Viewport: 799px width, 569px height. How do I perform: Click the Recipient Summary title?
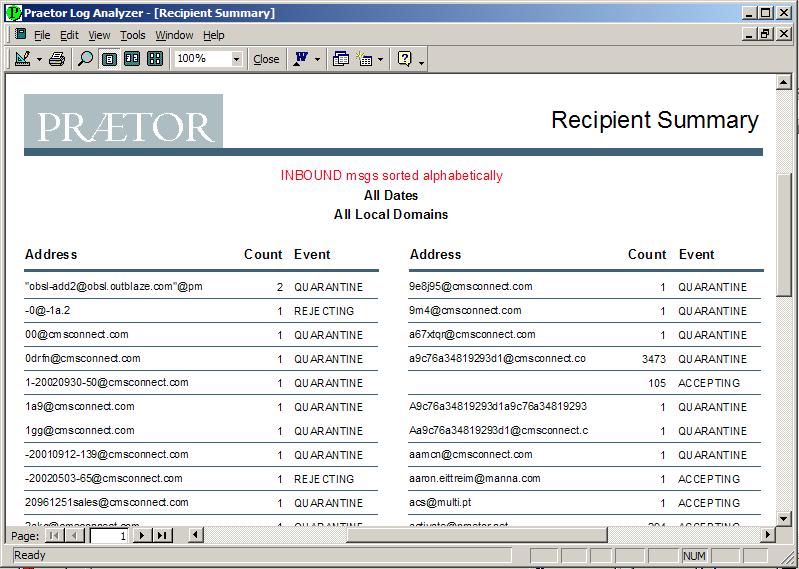click(655, 120)
